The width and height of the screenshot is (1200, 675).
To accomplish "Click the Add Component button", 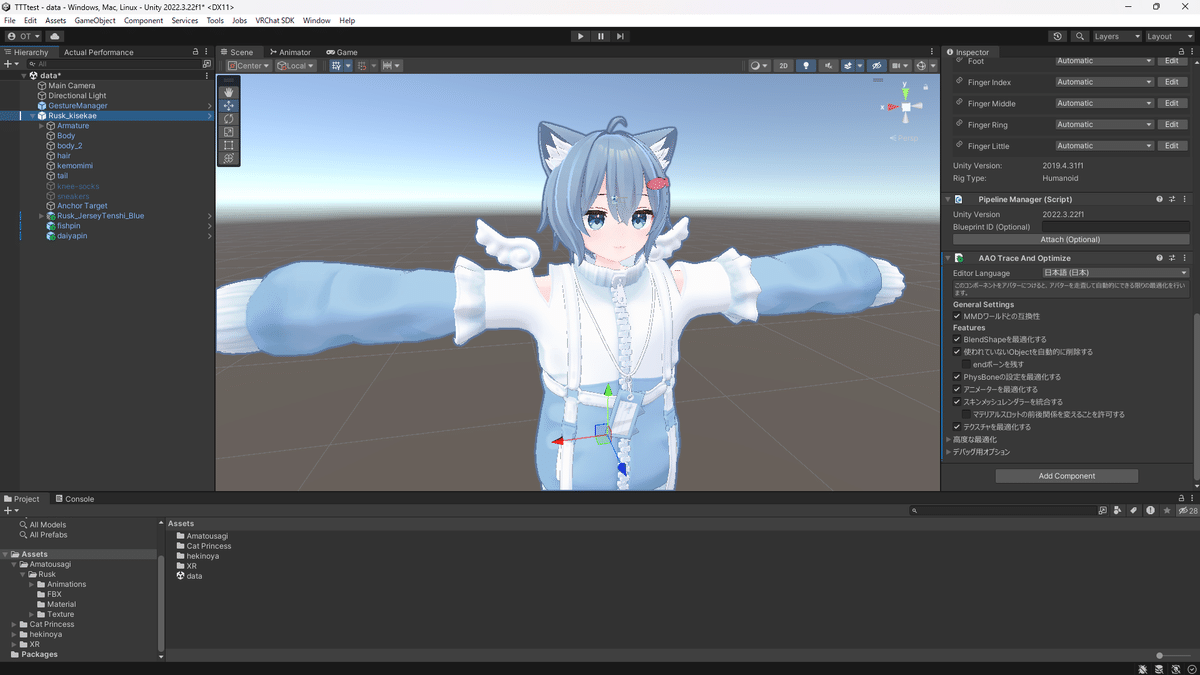I will tap(1066, 475).
